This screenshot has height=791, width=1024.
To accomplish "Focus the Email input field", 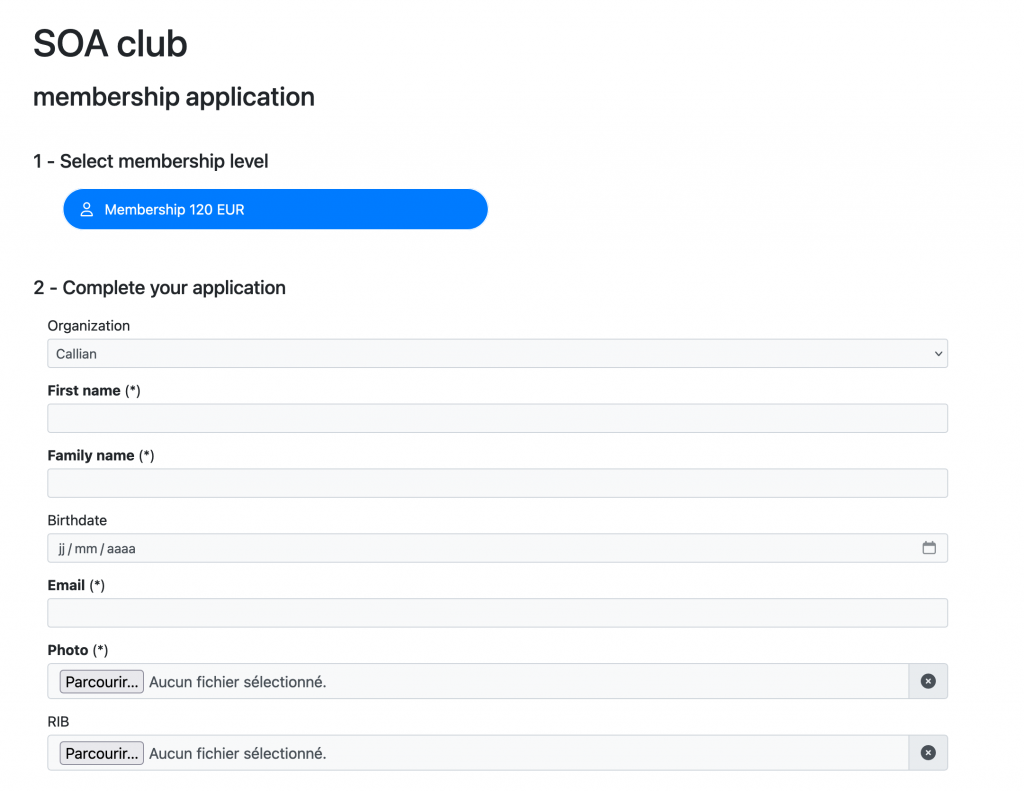I will coord(497,613).
